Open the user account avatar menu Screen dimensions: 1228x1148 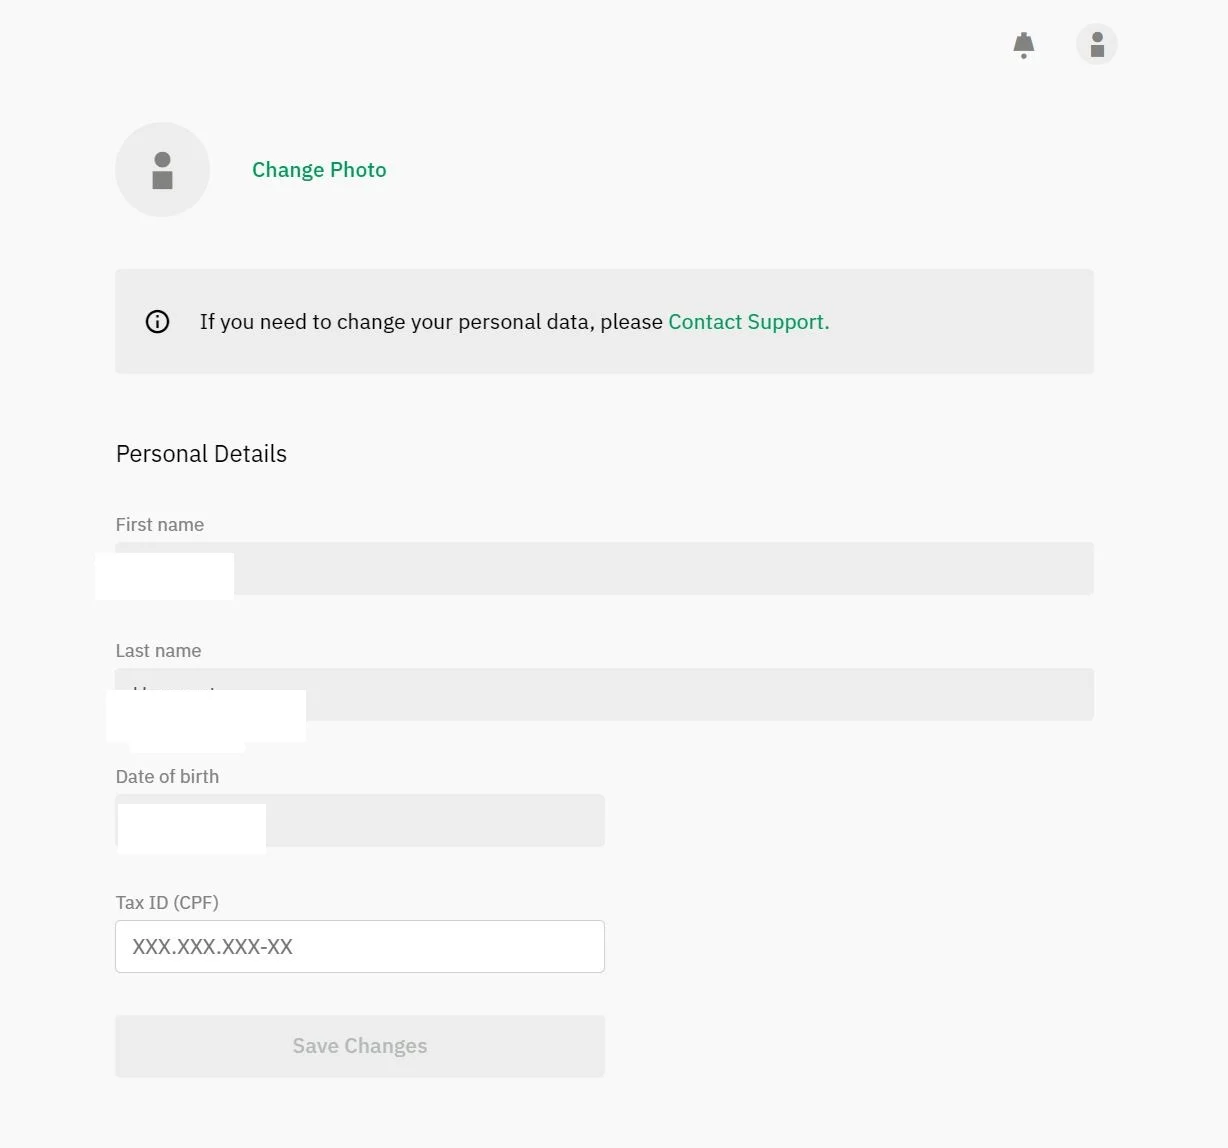[1097, 44]
